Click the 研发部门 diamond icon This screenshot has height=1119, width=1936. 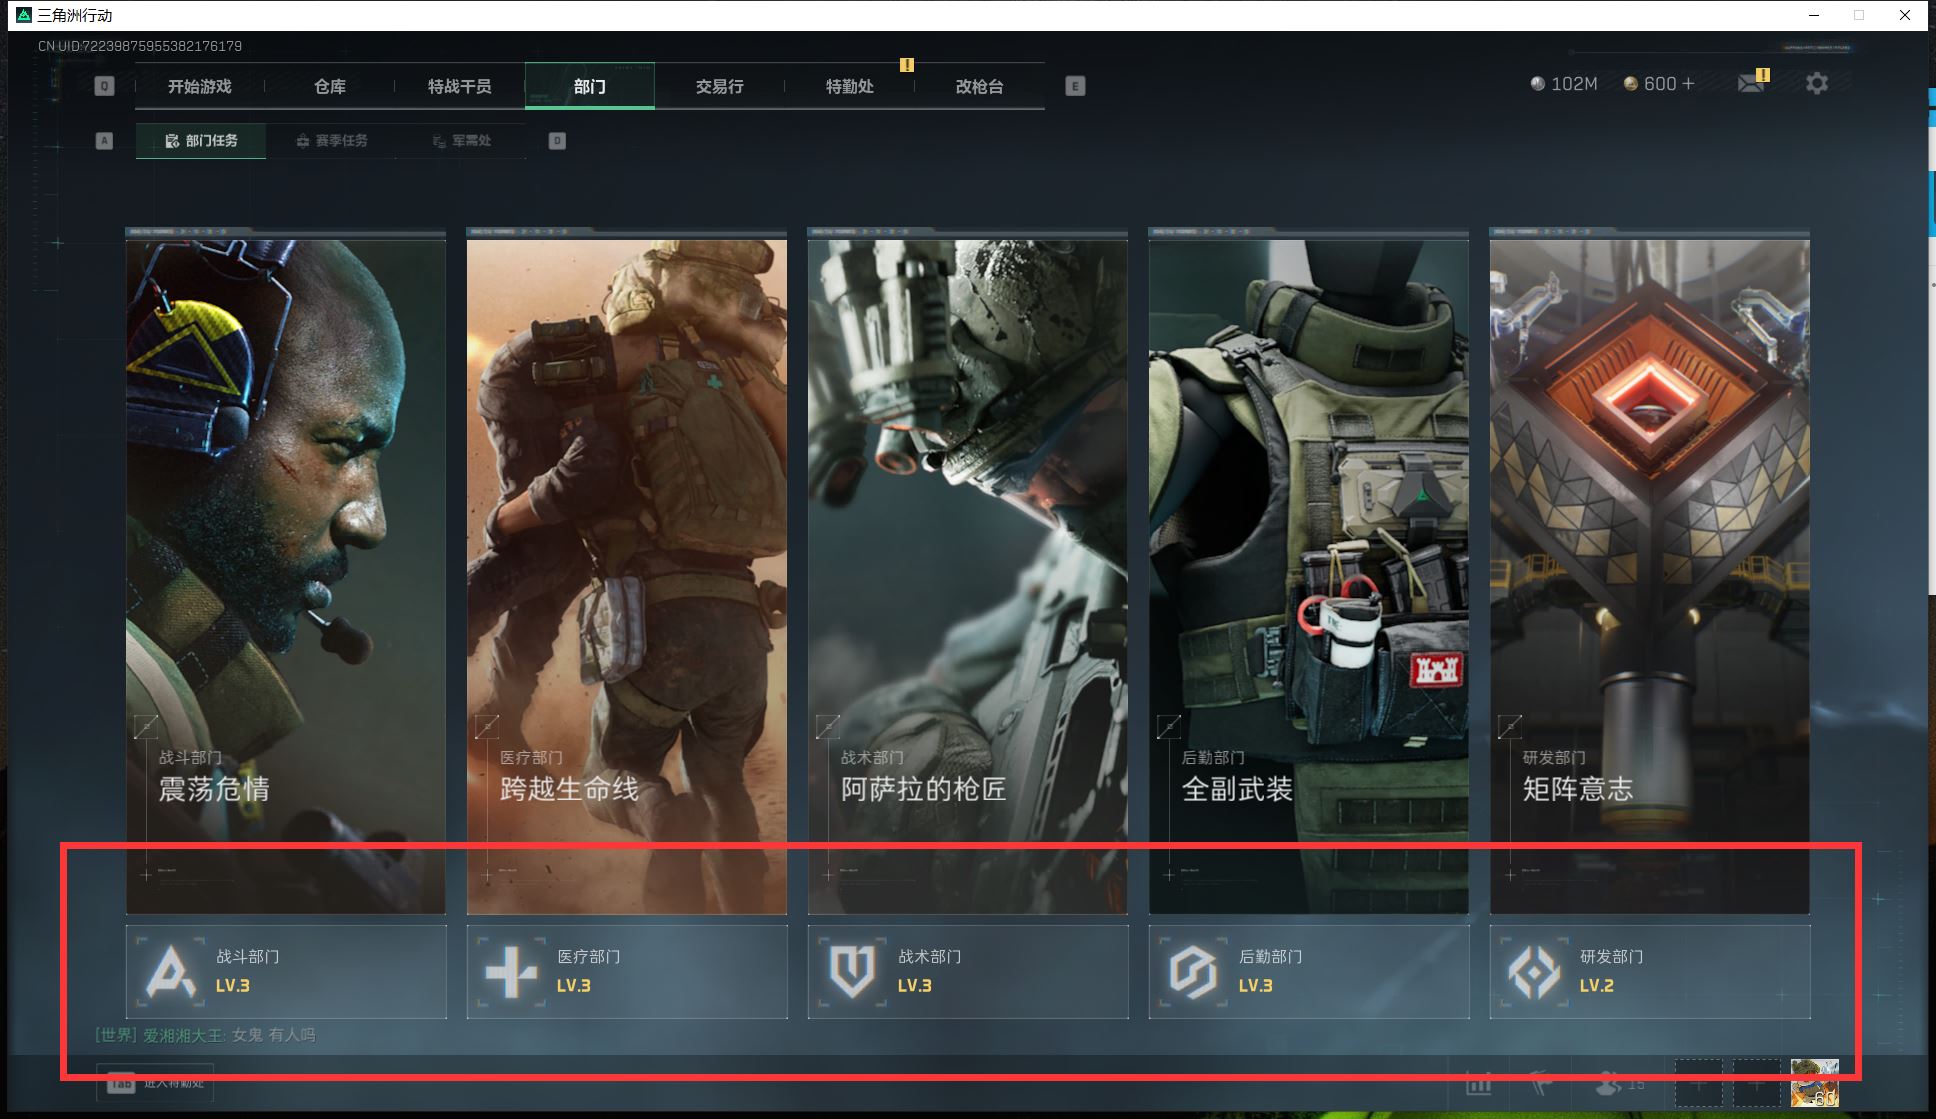1534,971
